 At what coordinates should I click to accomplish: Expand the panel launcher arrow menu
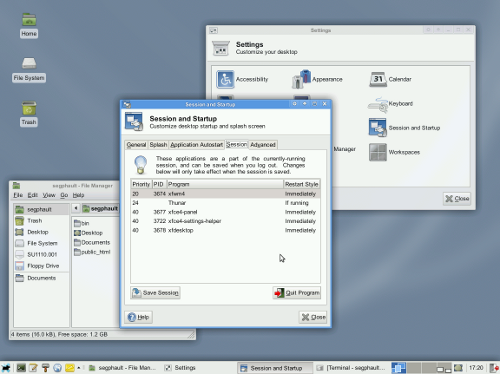79,368
